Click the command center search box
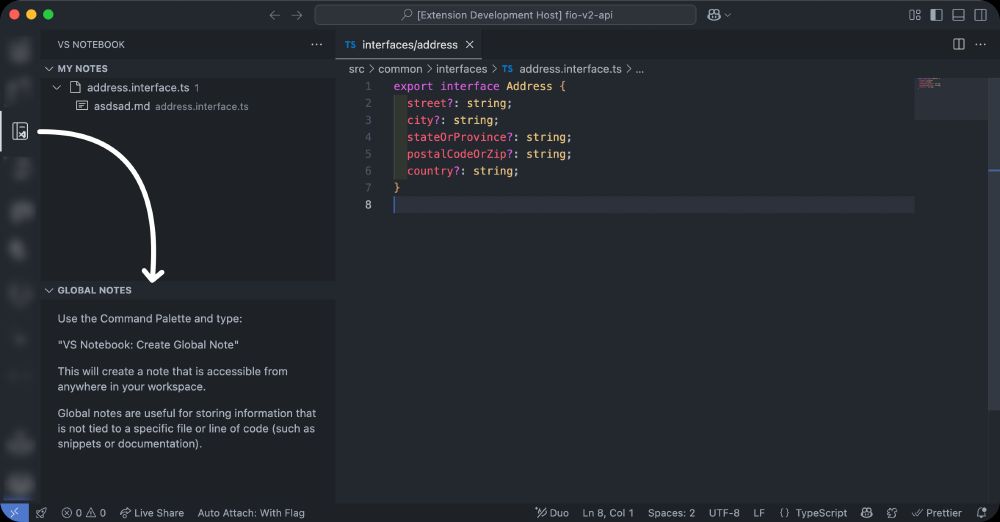This screenshot has height=522, width=1000. (505, 15)
